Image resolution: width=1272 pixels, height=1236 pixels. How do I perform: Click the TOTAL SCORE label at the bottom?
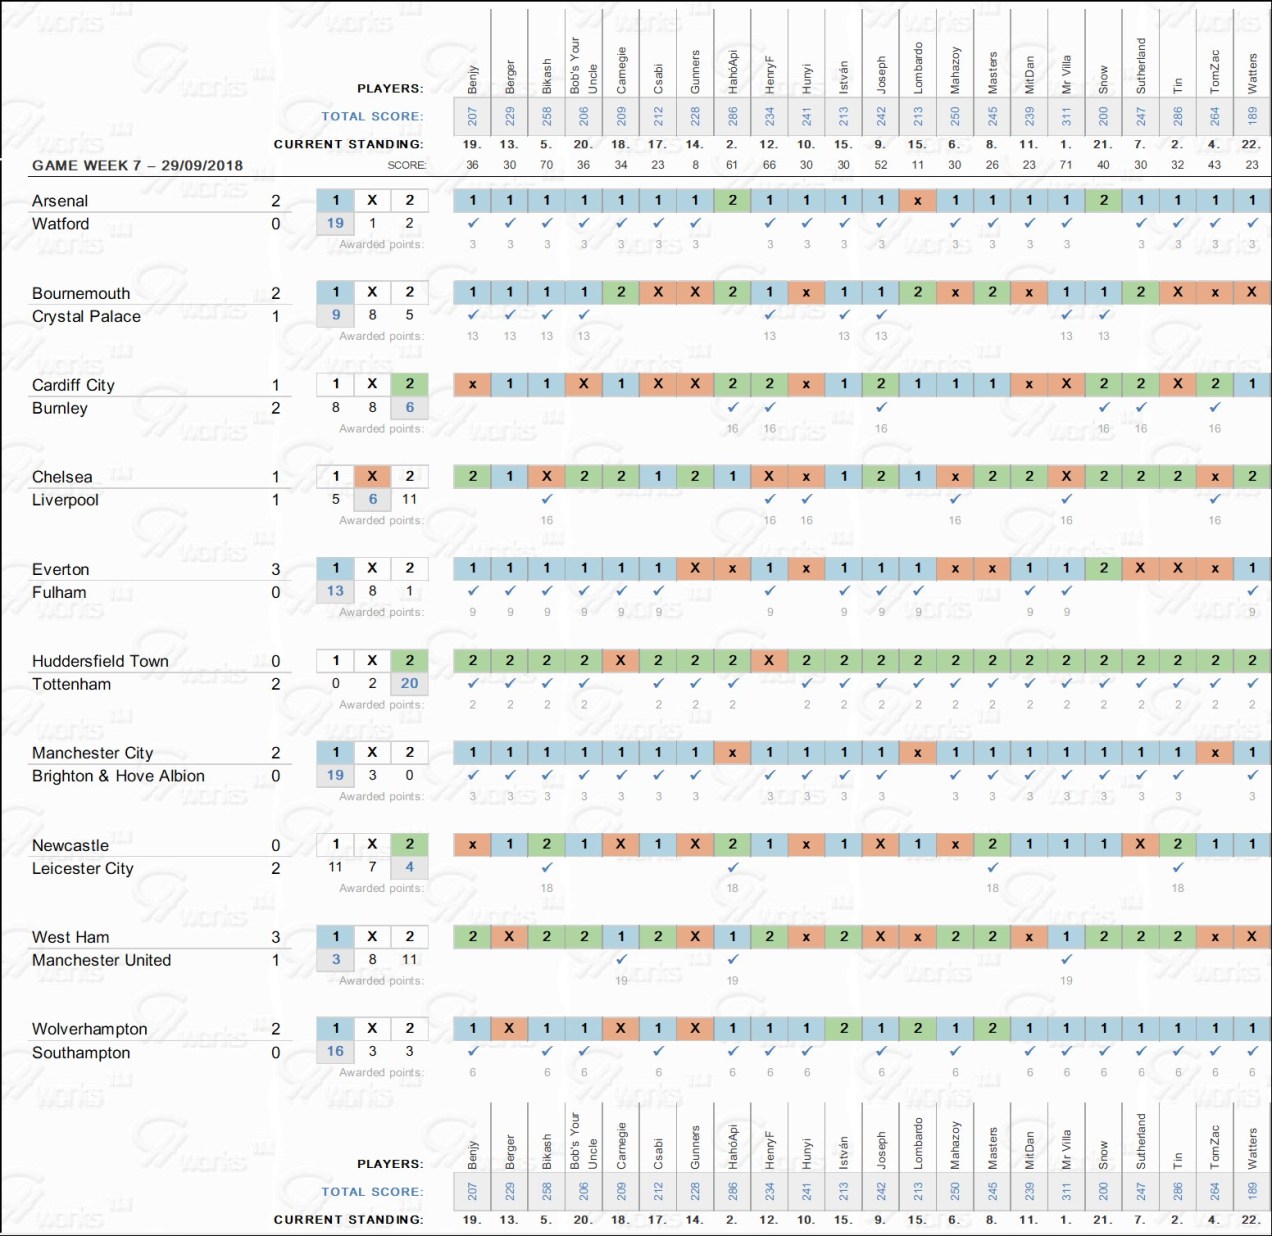[372, 1192]
